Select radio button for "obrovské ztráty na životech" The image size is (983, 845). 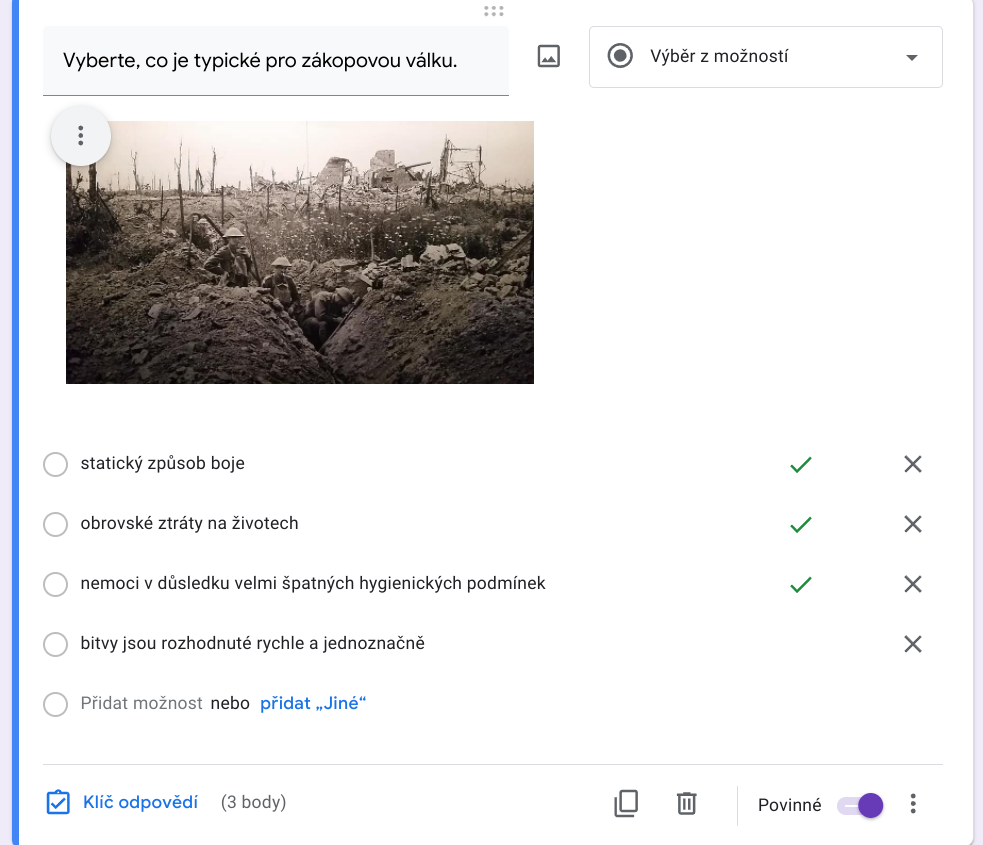(56, 525)
